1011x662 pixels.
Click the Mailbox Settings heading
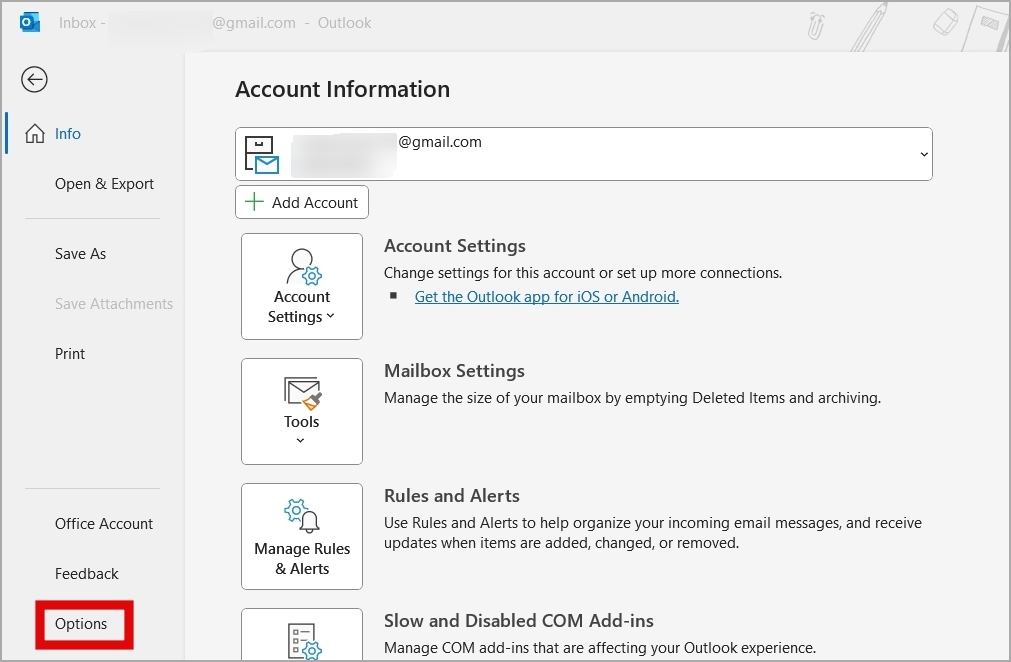[455, 371]
